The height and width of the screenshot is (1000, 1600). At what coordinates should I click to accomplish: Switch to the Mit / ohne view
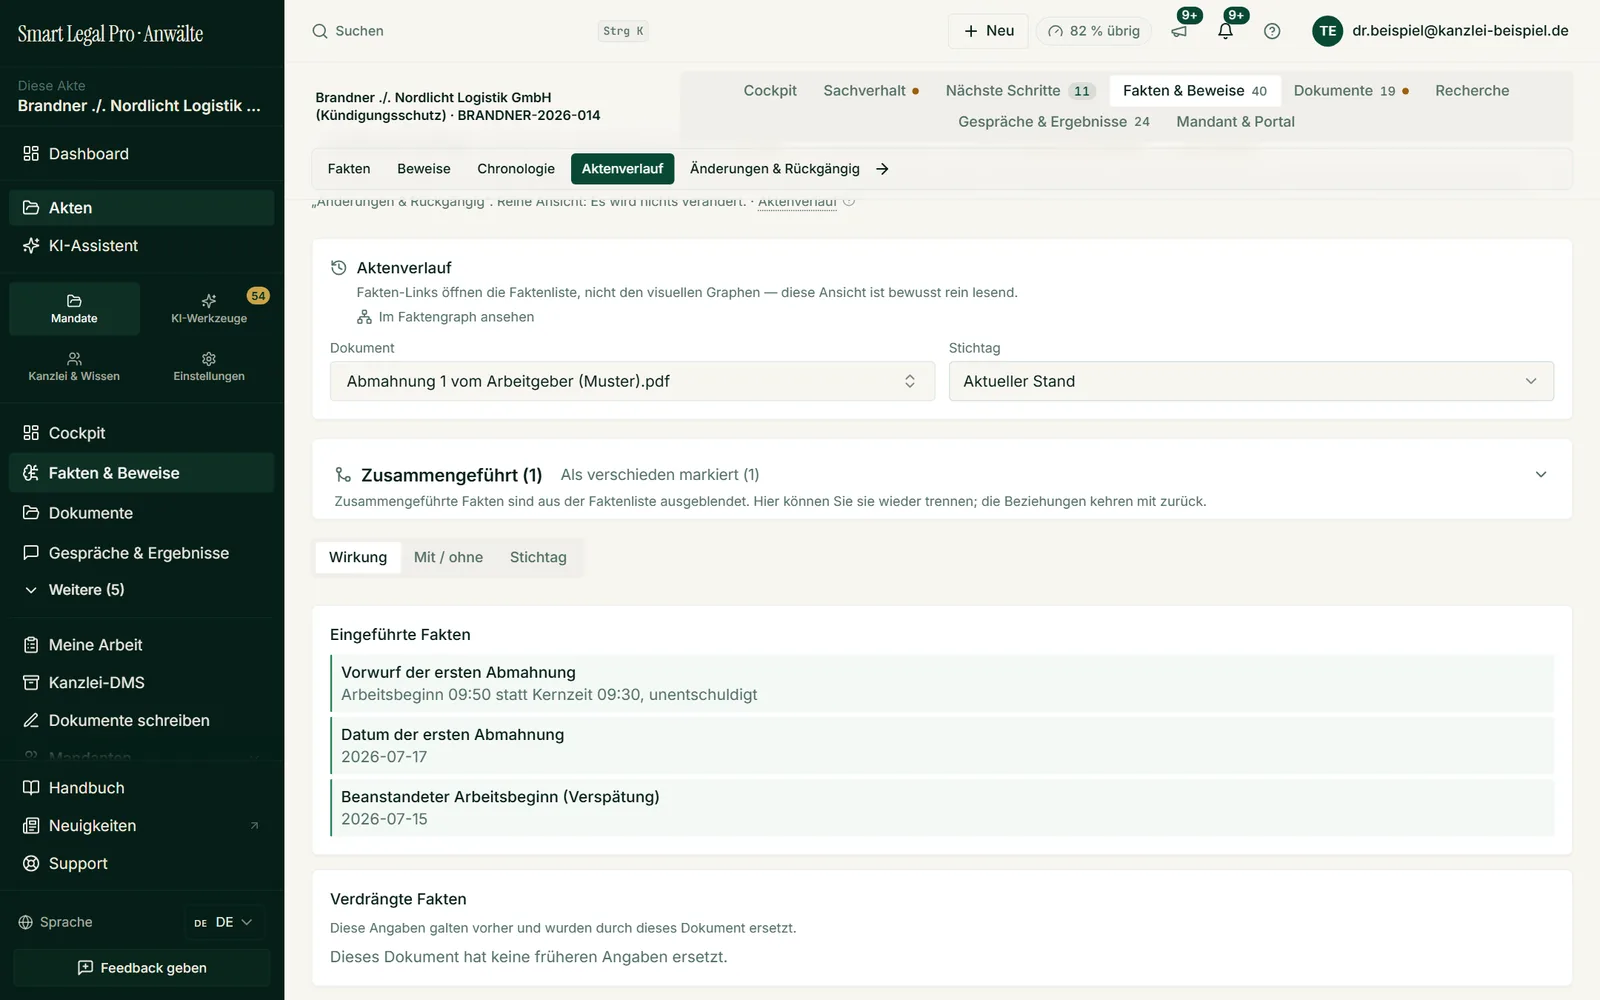pos(448,557)
